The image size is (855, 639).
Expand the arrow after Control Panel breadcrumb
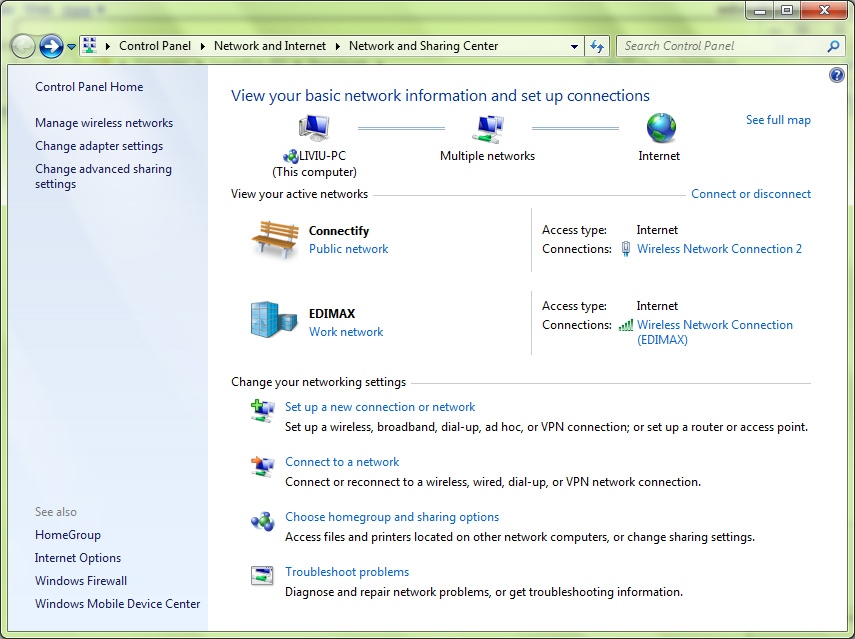click(203, 46)
